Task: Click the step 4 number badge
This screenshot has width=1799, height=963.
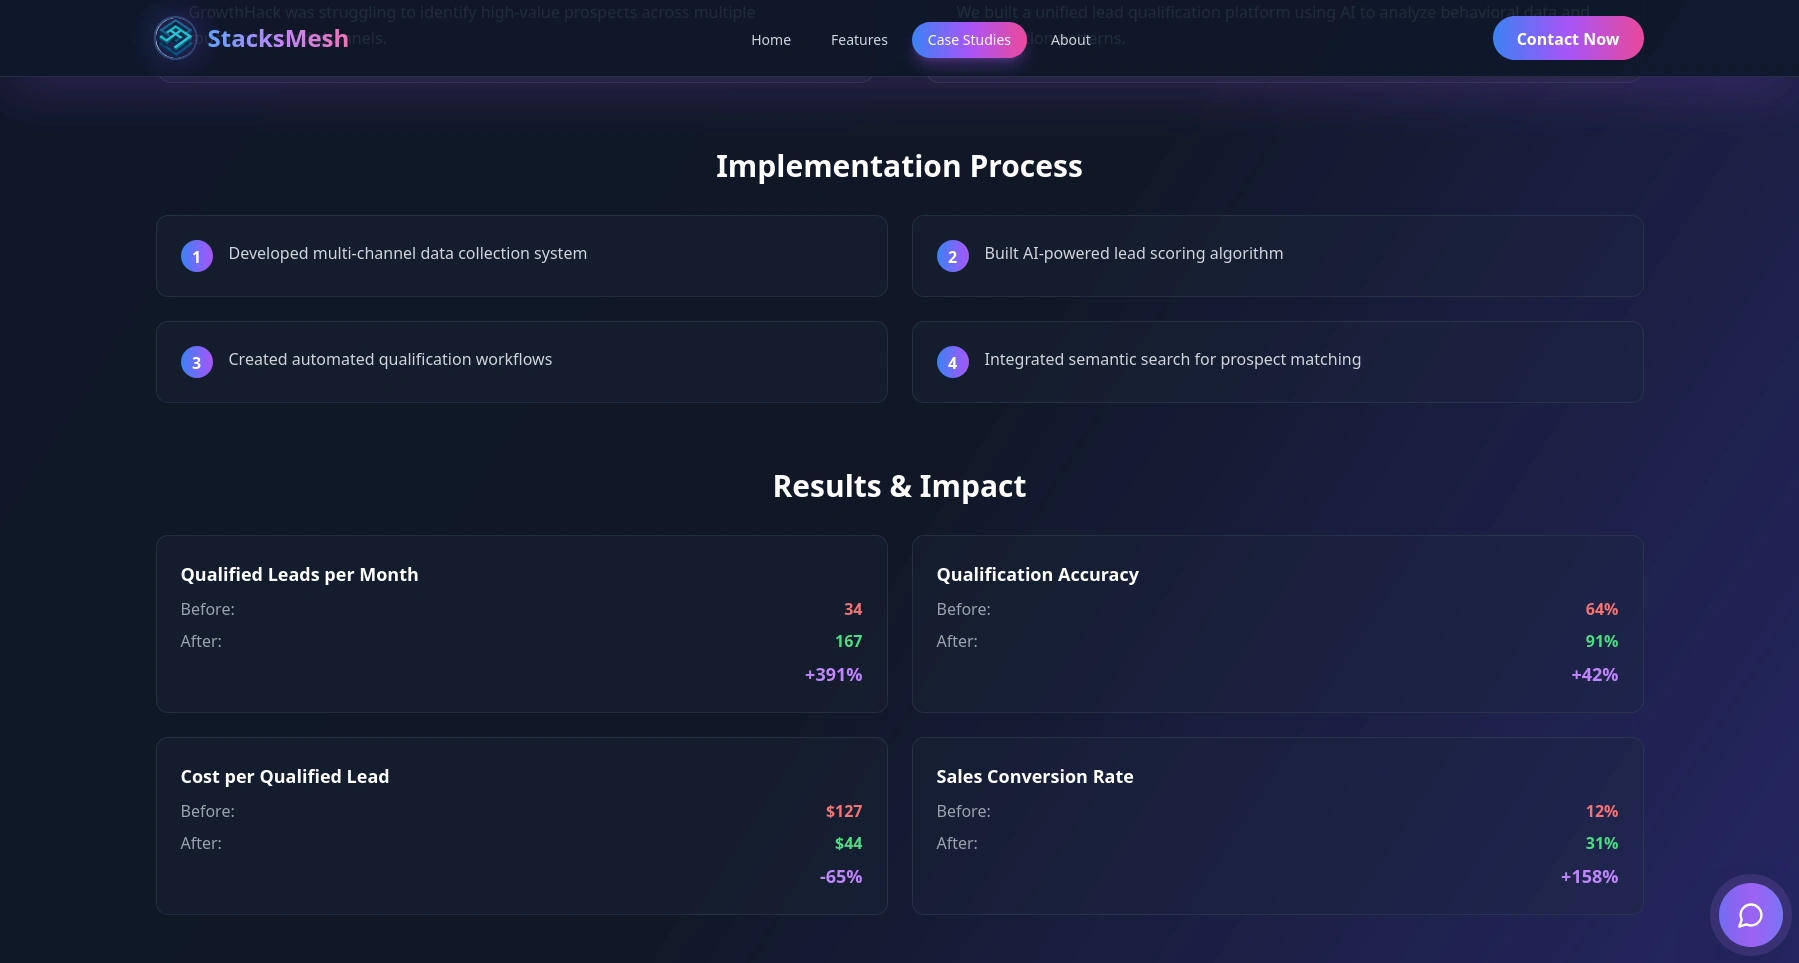Action: [953, 362]
